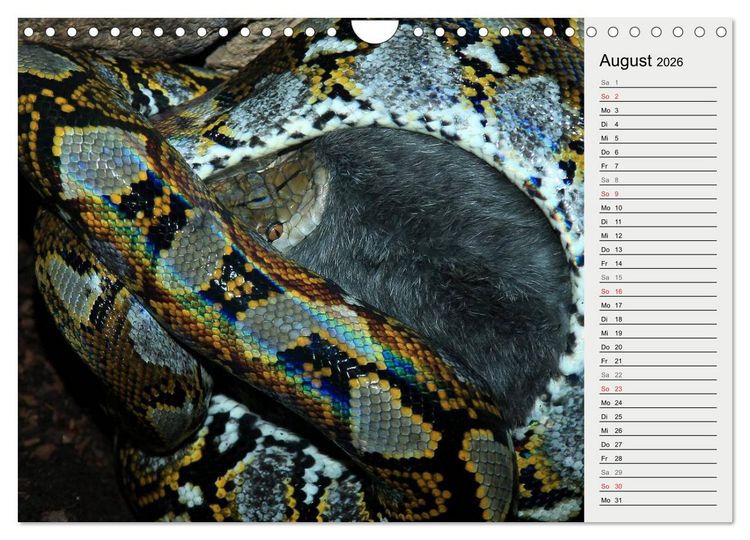The image size is (750, 540).
Task: Click Di 25 date entry
Action: coord(658,417)
